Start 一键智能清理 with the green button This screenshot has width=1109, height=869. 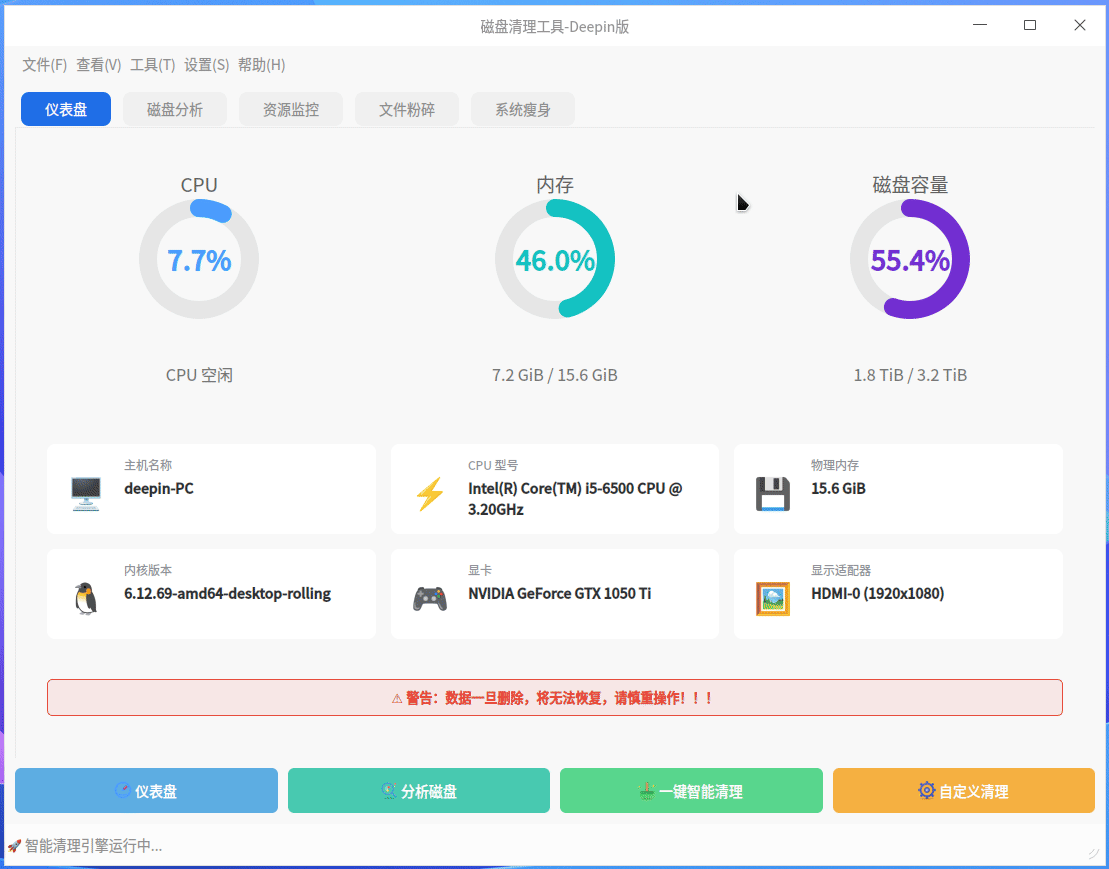point(691,791)
